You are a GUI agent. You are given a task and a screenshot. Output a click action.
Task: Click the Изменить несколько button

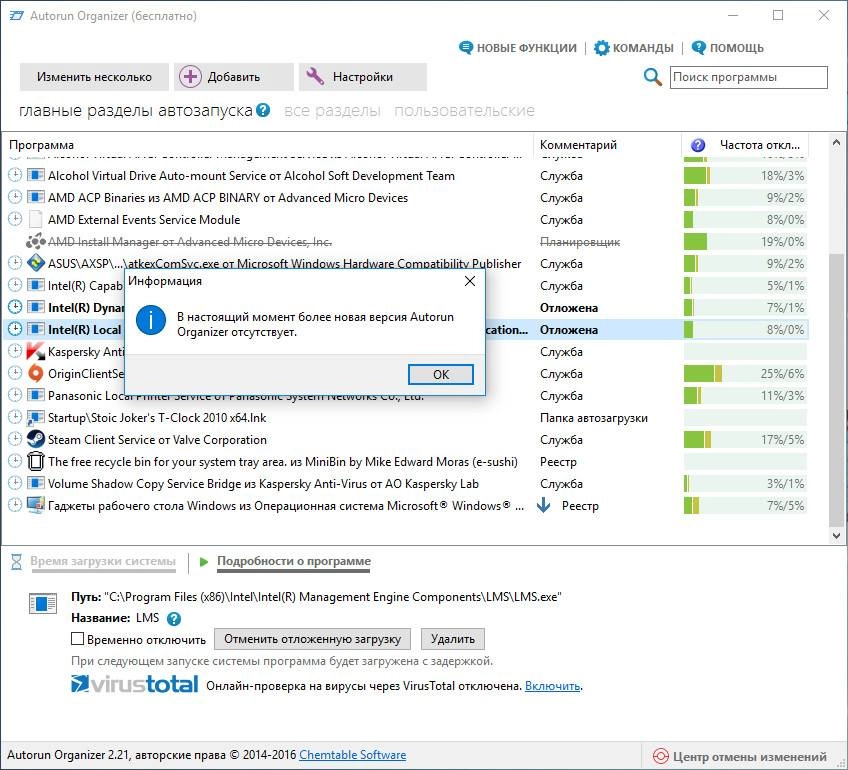(94, 77)
